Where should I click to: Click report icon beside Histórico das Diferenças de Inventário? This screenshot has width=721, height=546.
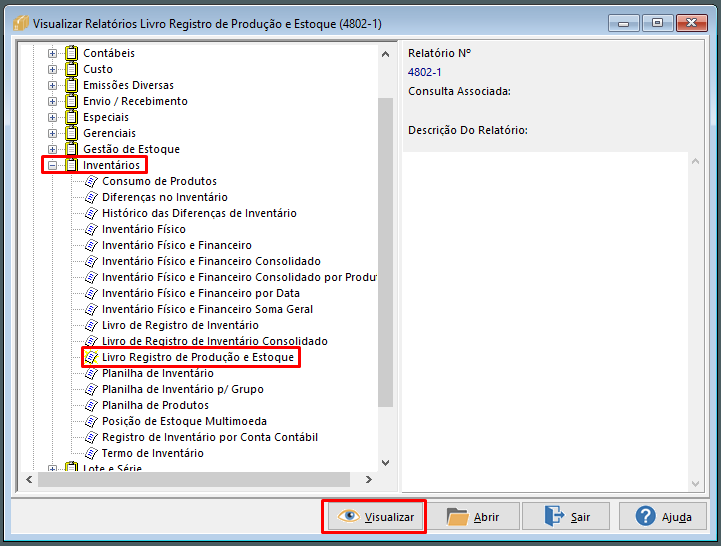(92, 213)
